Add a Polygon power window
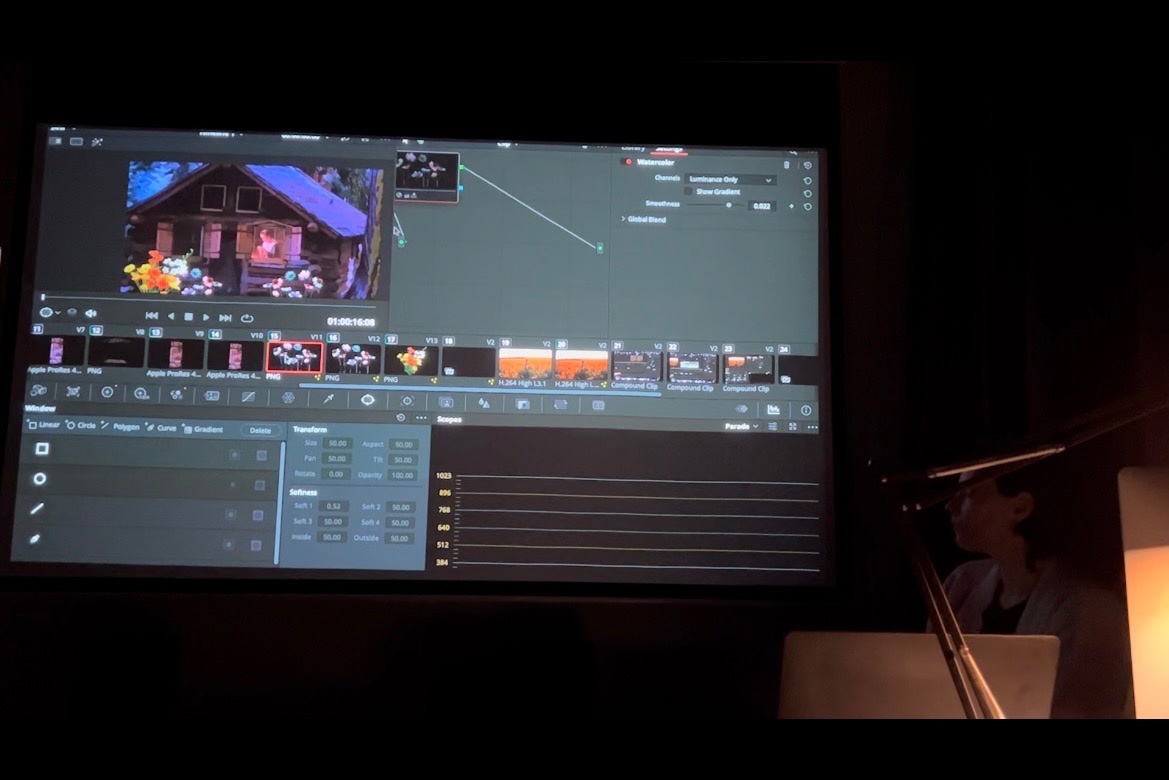This screenshot has height=780, width=1169. [121, 427]
